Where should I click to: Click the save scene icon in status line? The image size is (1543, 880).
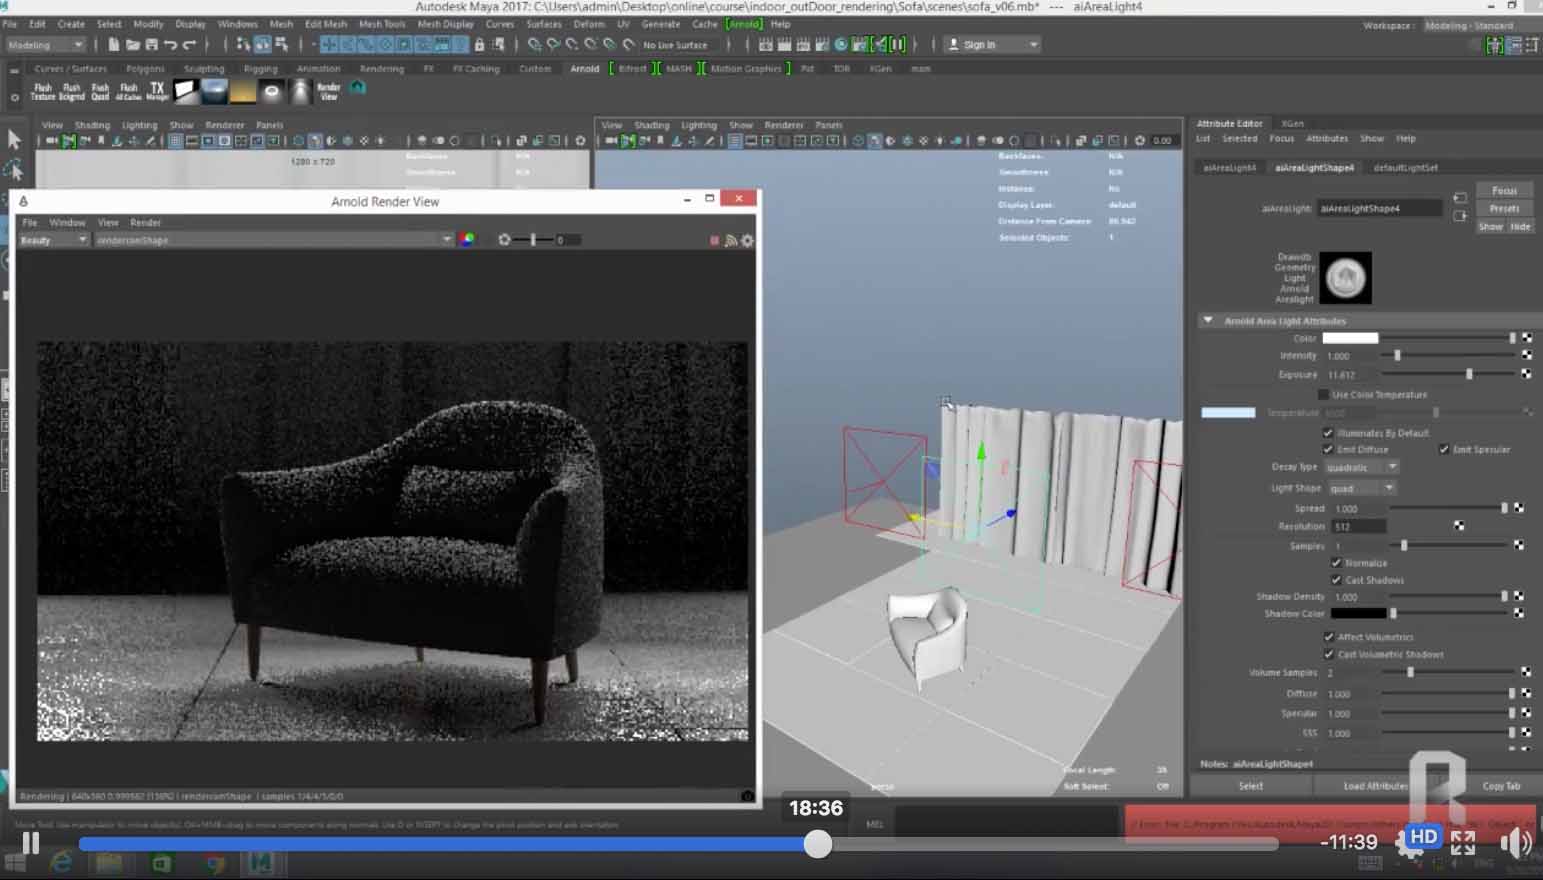[x=152, y=45]
